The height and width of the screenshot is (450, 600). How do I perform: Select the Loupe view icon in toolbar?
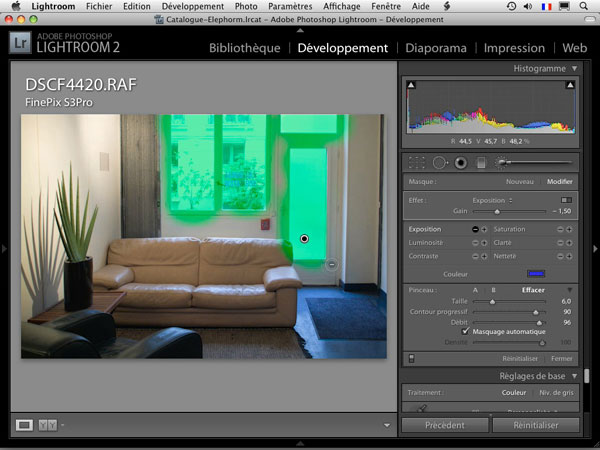[x=24, y=425]
